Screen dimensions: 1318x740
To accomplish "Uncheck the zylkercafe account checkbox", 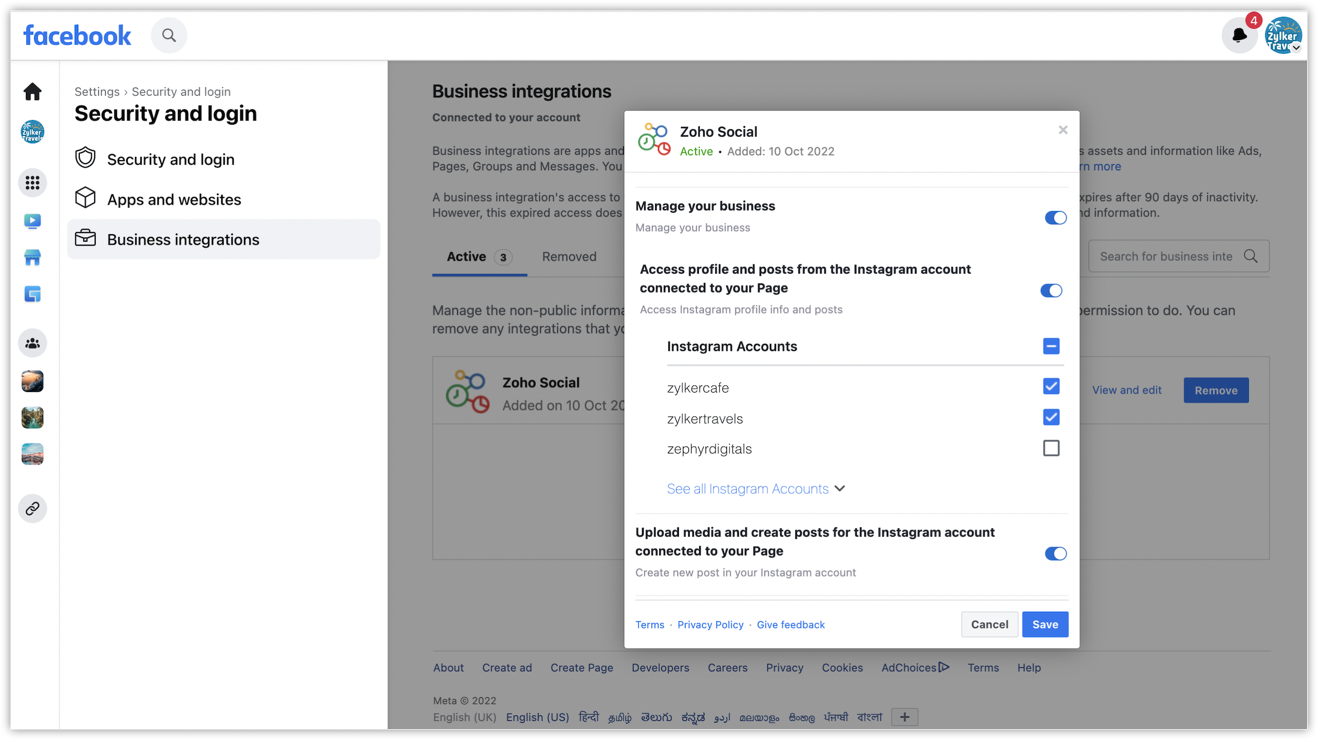I will click(x=1051, y=386).
